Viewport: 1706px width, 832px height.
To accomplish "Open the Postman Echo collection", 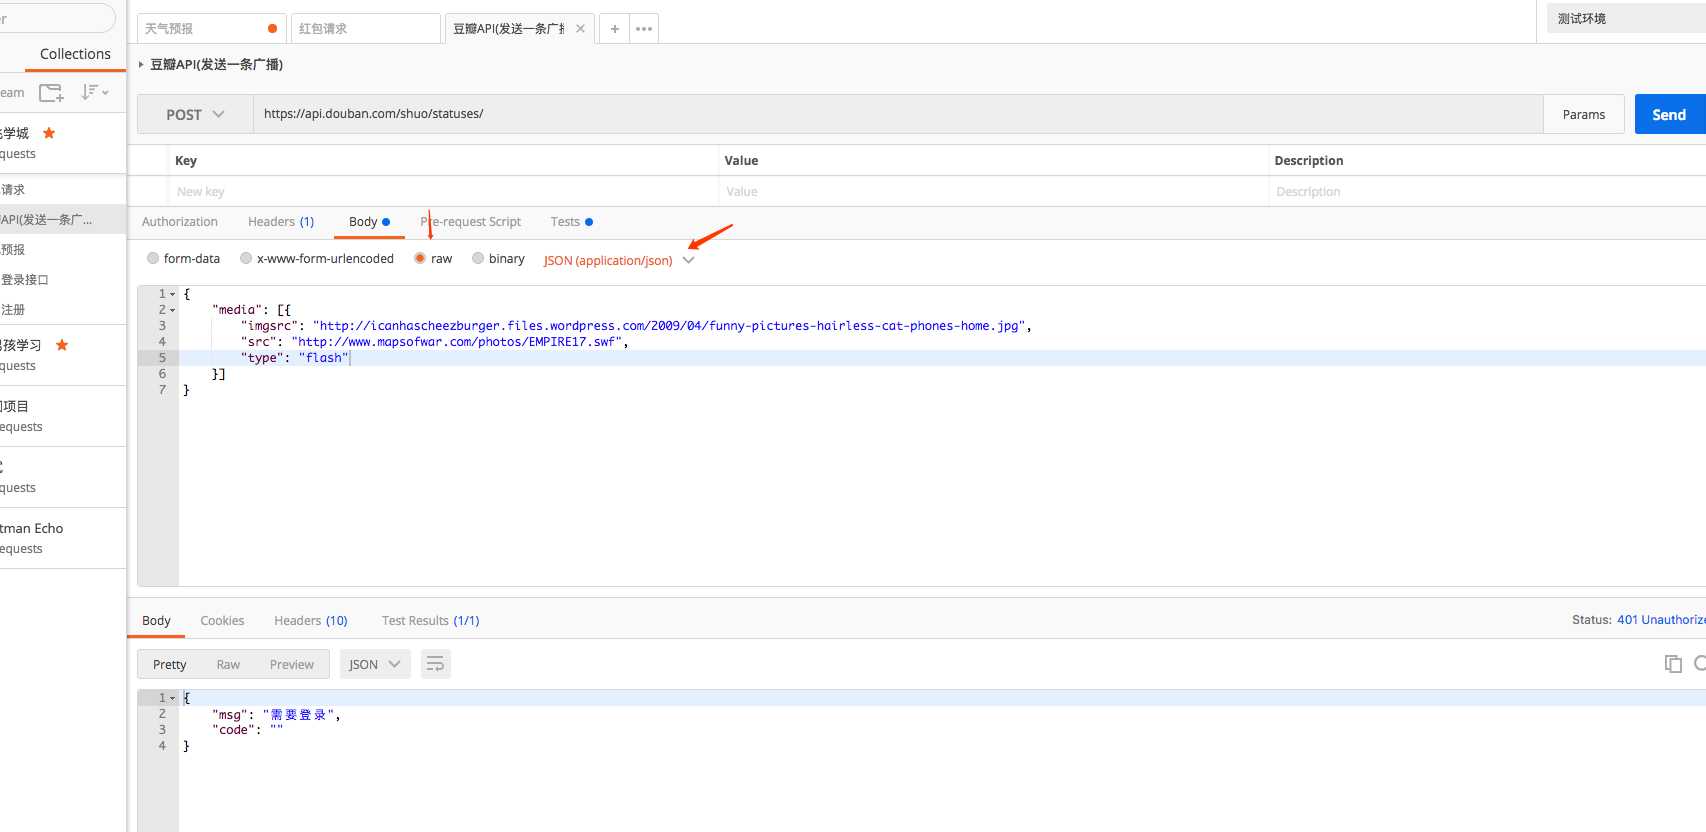I will 63,538.
